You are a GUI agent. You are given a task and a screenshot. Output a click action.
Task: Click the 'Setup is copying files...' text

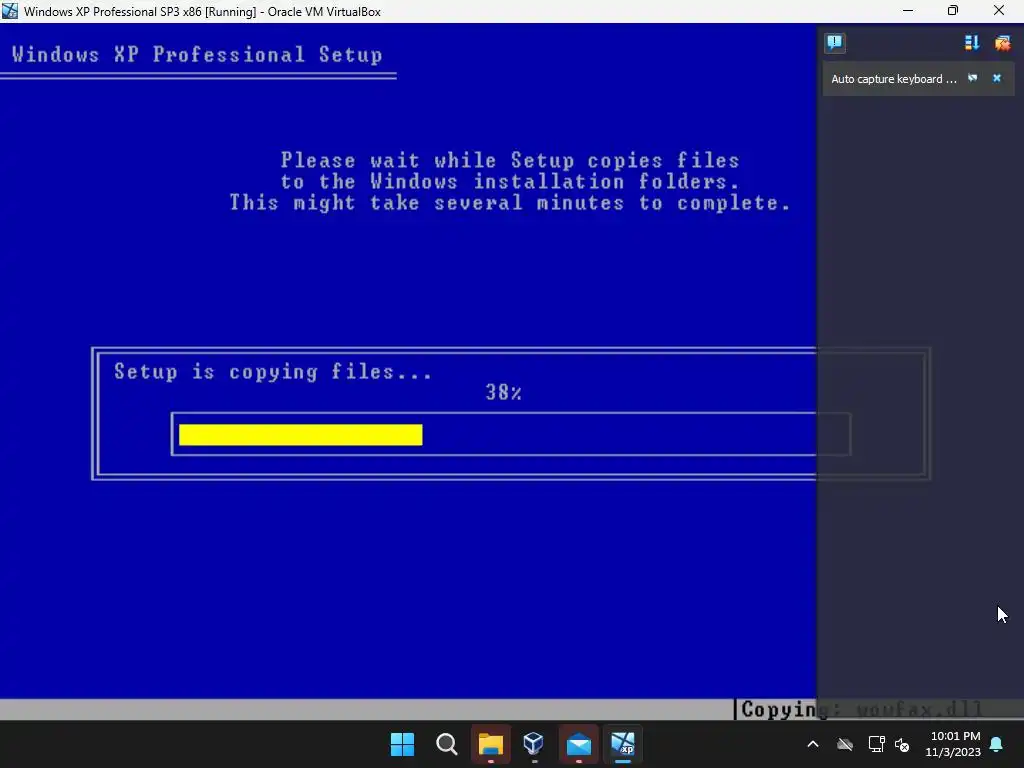coord(272,372)
